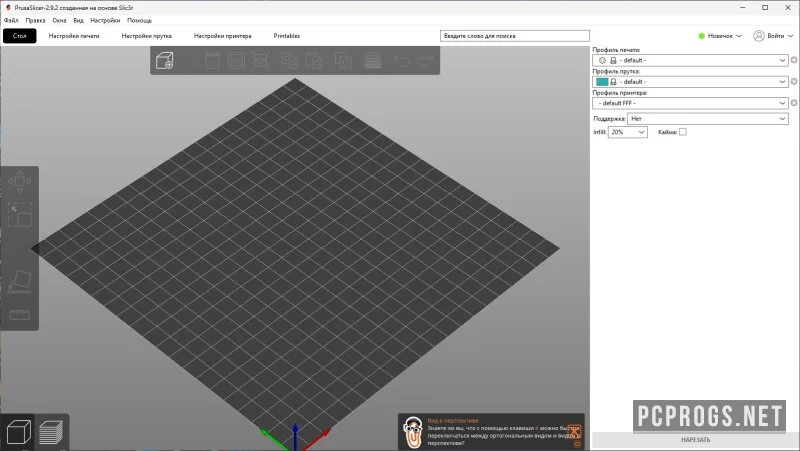This screenshot has width=800, height=451.
Task: Click the Undo arrow icon
Action: (x=402, y=60)
